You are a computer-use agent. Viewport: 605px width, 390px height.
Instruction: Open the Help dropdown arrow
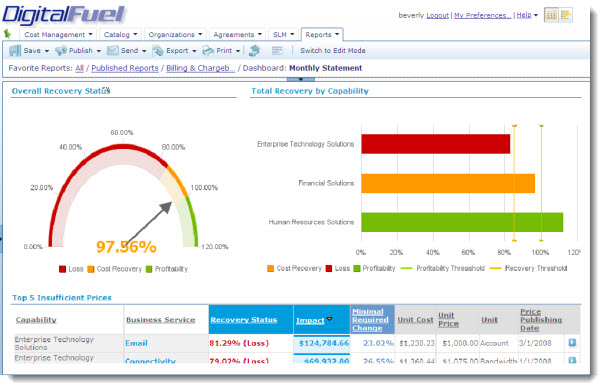click(536, 15)
